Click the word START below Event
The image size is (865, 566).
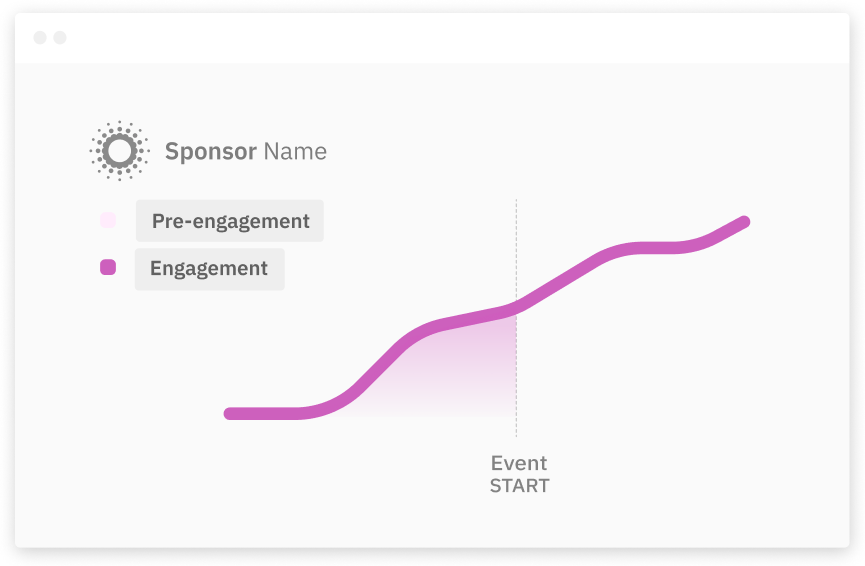point(520,486)
